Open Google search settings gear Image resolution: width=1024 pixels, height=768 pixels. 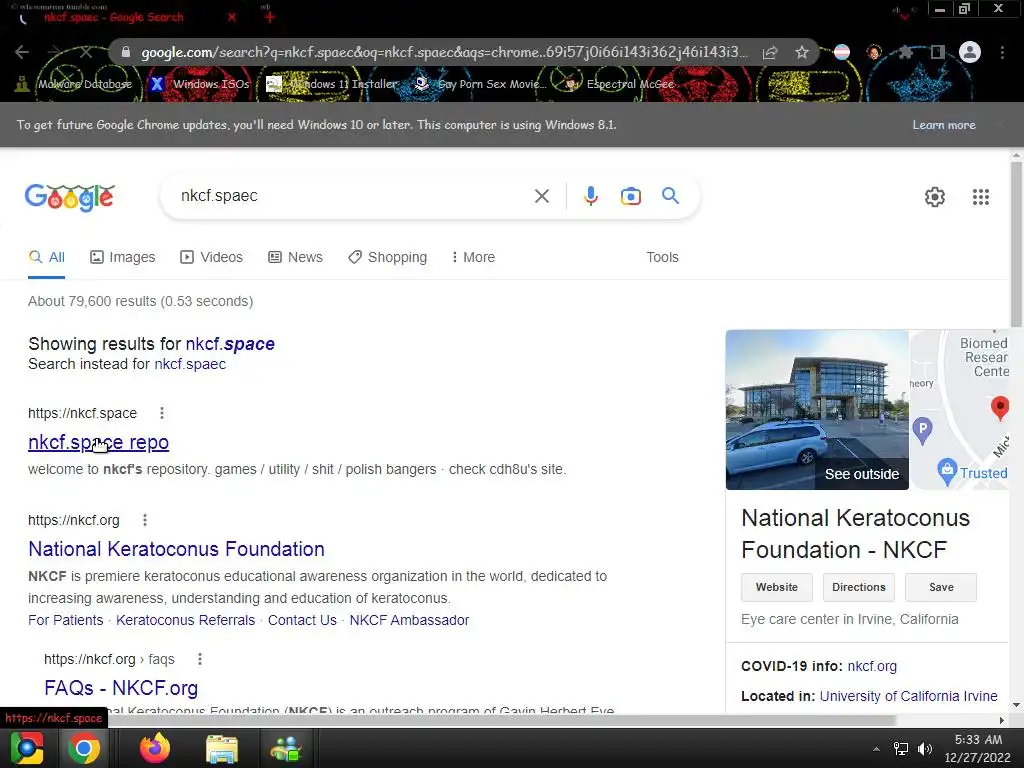pos(935,197)
